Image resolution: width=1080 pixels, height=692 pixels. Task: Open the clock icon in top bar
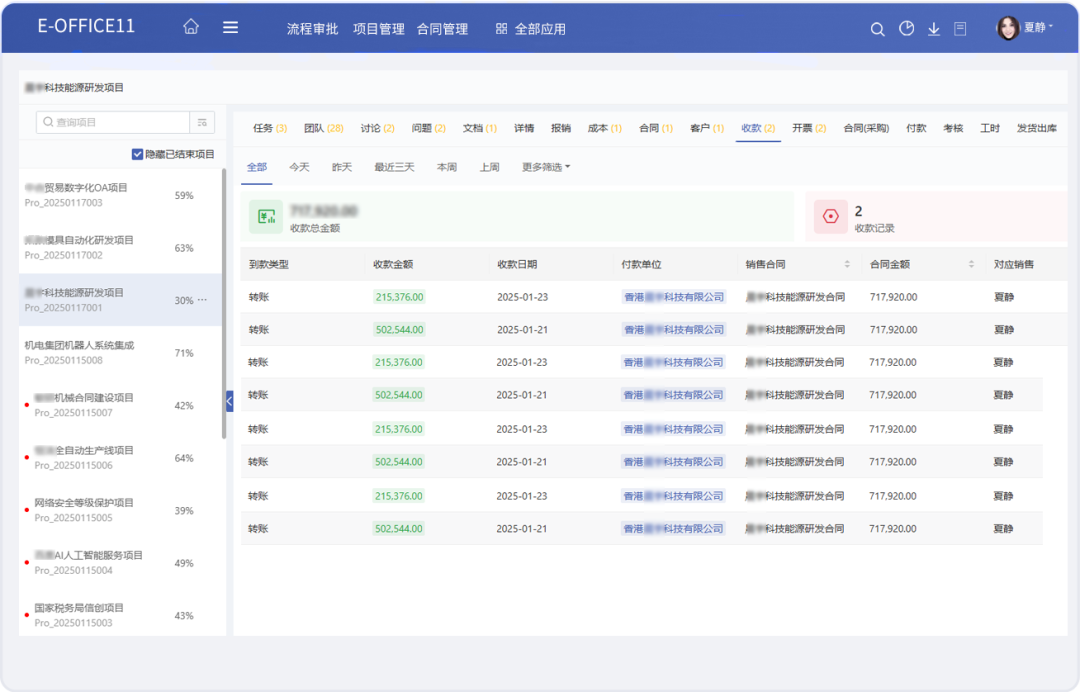(906, 29)
